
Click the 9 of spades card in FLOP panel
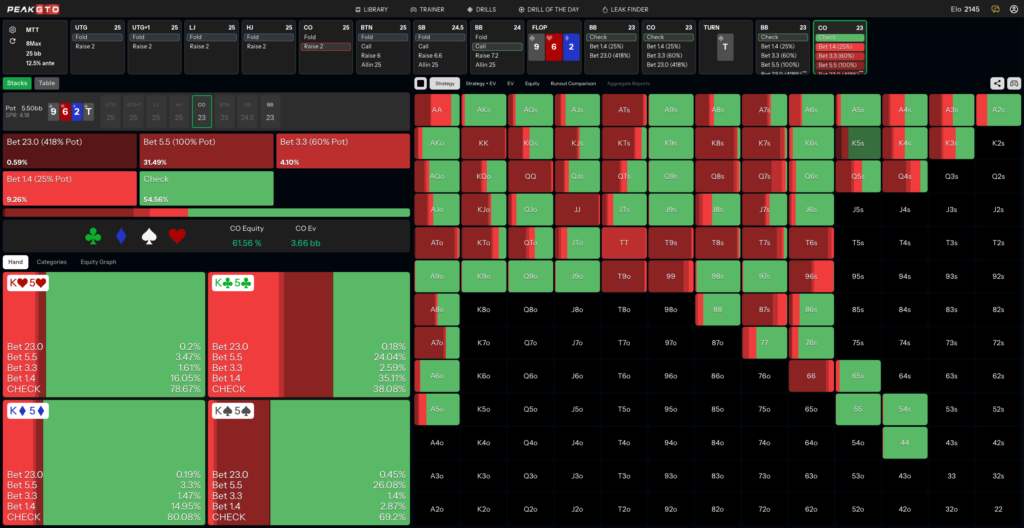click(x=536, y=48)
